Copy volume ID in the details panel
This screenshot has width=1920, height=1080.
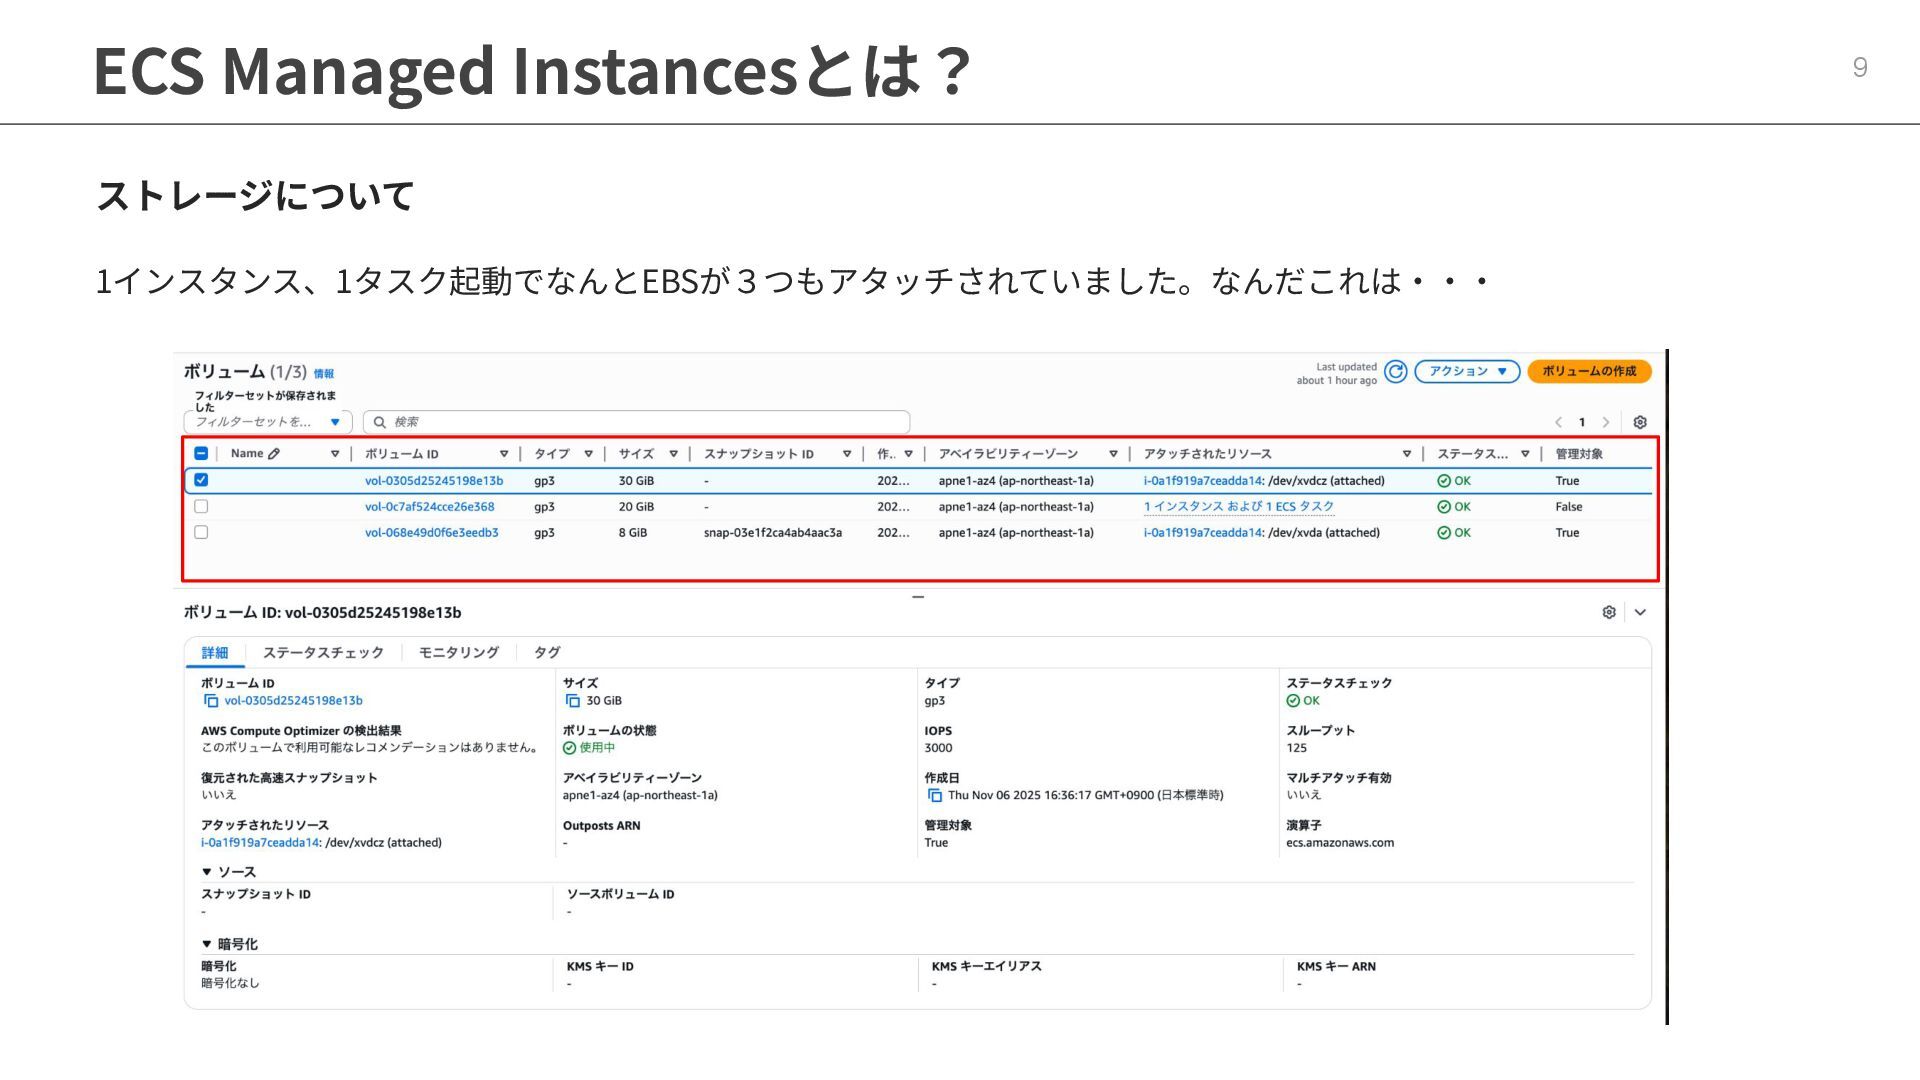[x=211, y=701]
